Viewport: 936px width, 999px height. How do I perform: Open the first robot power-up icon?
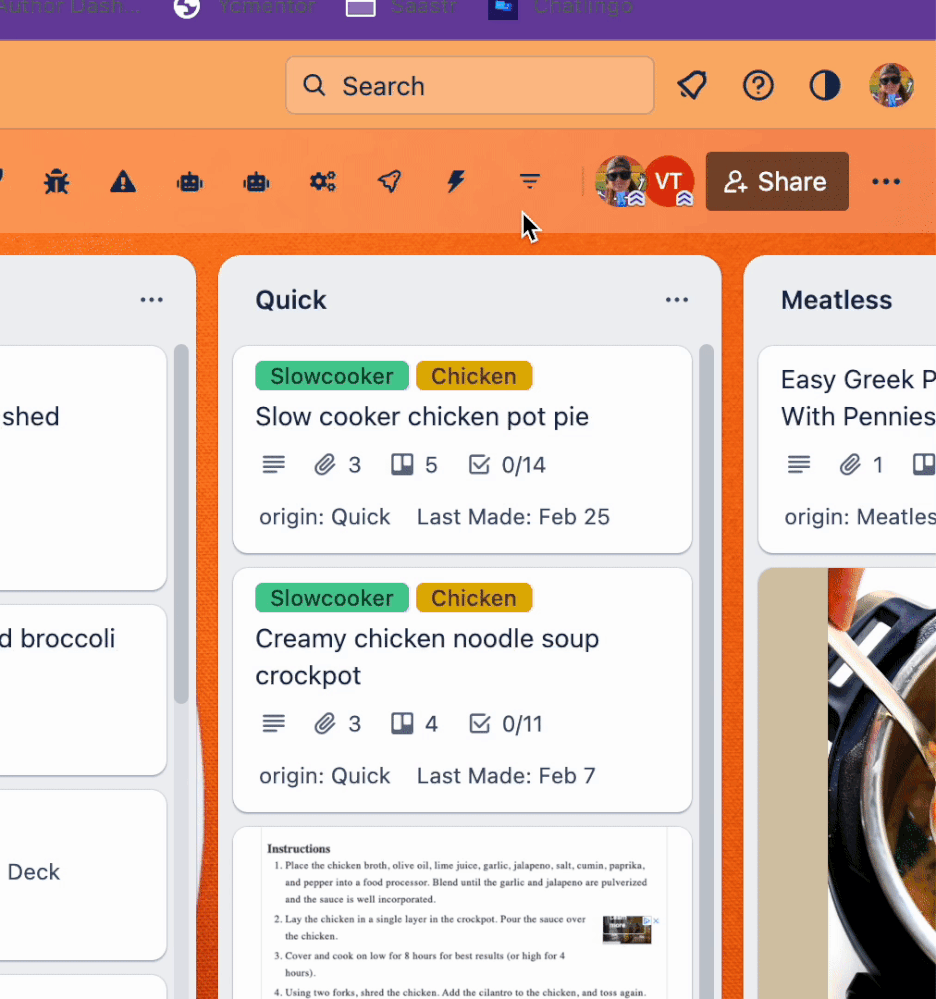tap(189, 183)
